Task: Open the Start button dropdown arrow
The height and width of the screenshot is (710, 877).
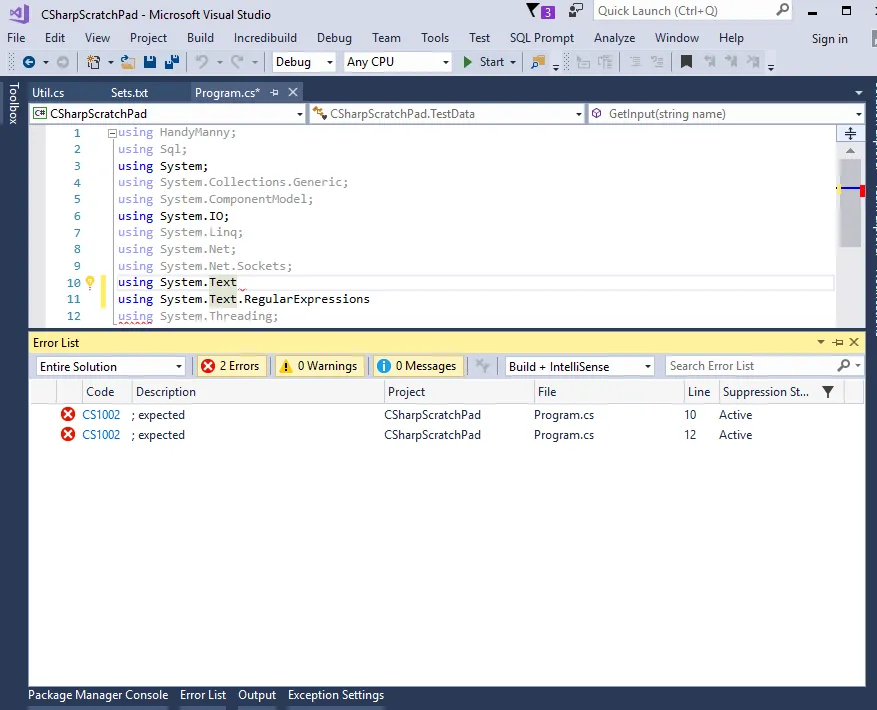Action: pyautogui.click(x=513, y=62)
